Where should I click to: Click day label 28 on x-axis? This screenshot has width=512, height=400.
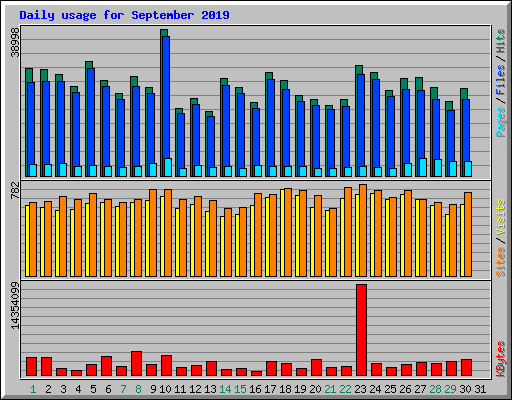pyautogui.click(x=435, y=389)
